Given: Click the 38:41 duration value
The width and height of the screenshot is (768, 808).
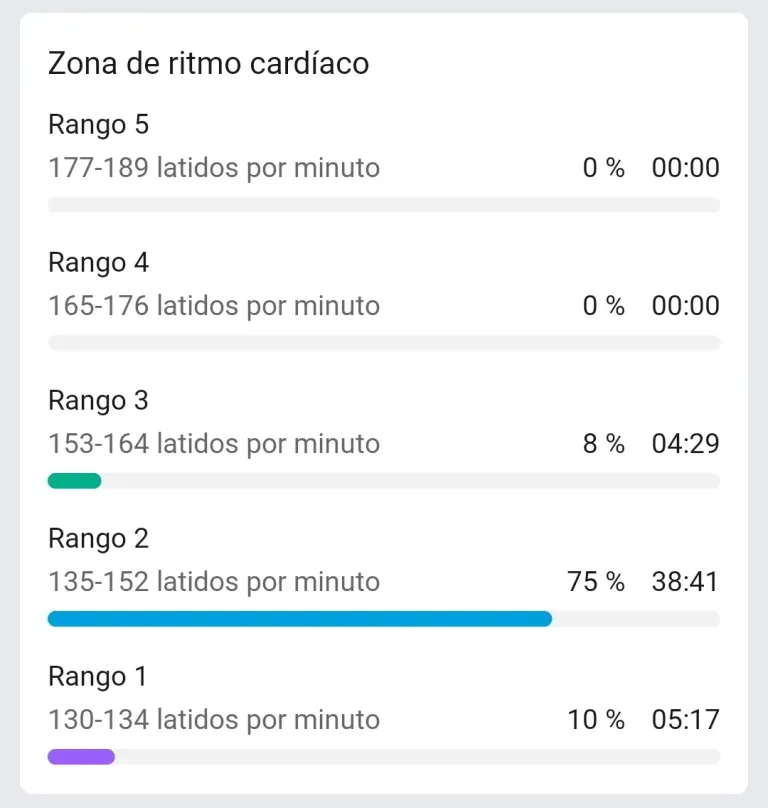Looking at the screenshot, I should [x=686, y=582].
